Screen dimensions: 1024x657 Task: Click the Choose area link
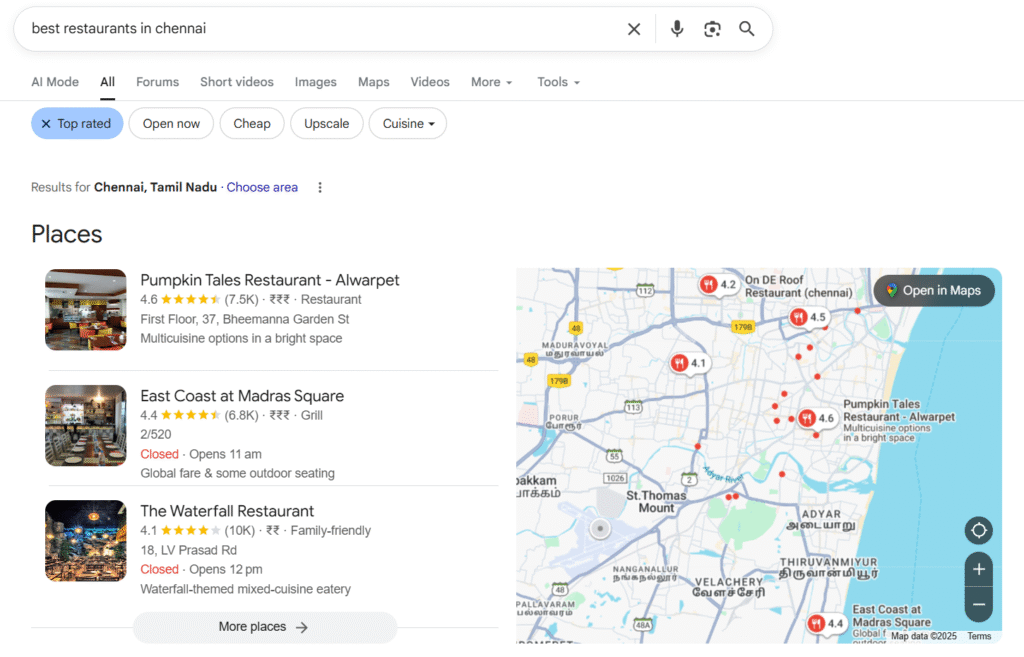point(262,187)
